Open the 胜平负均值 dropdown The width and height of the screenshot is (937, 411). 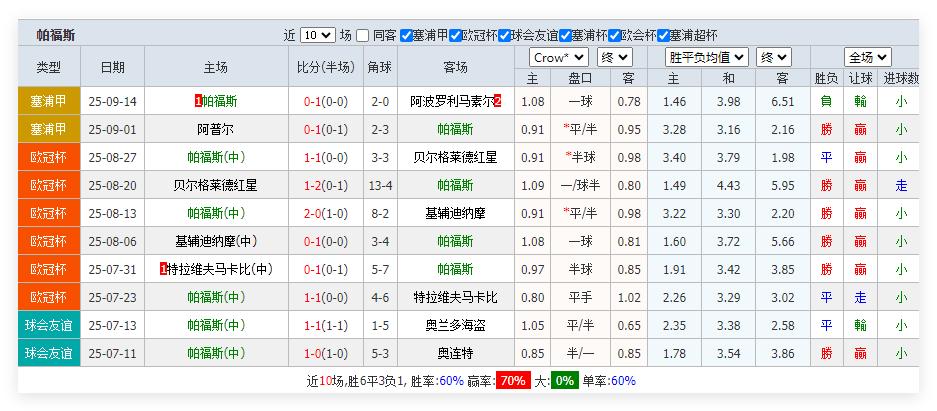[707, 57]
